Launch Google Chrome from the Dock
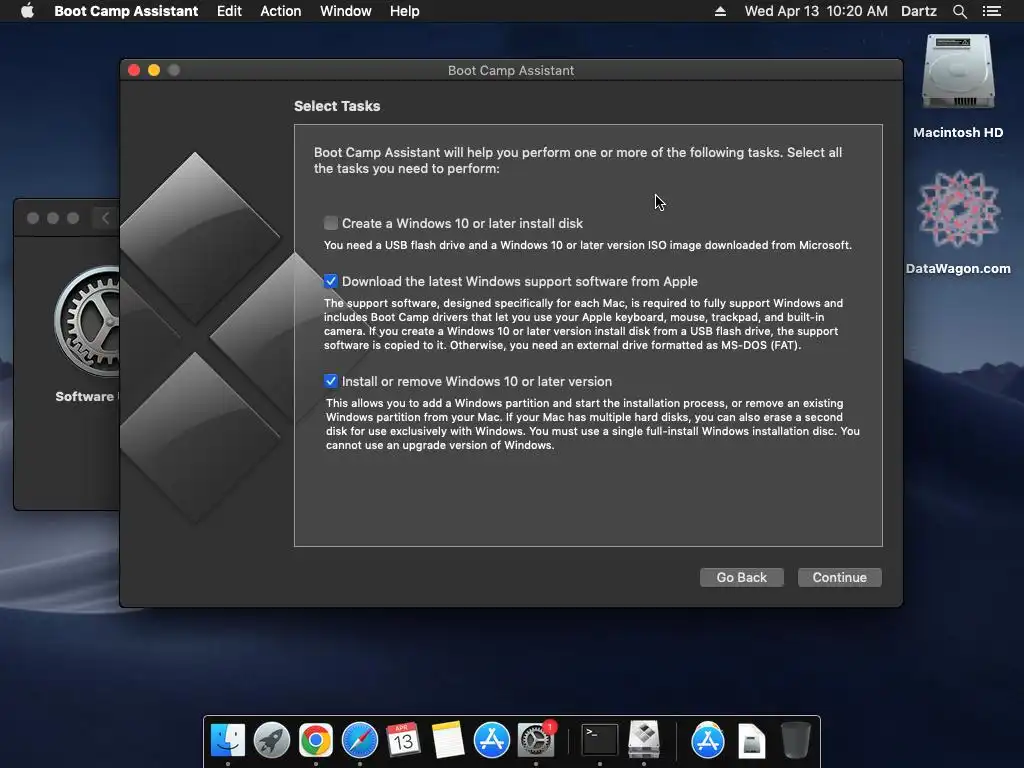This screenshot has height=768, width=1024. pyautogui.click(x=315, y=740)
